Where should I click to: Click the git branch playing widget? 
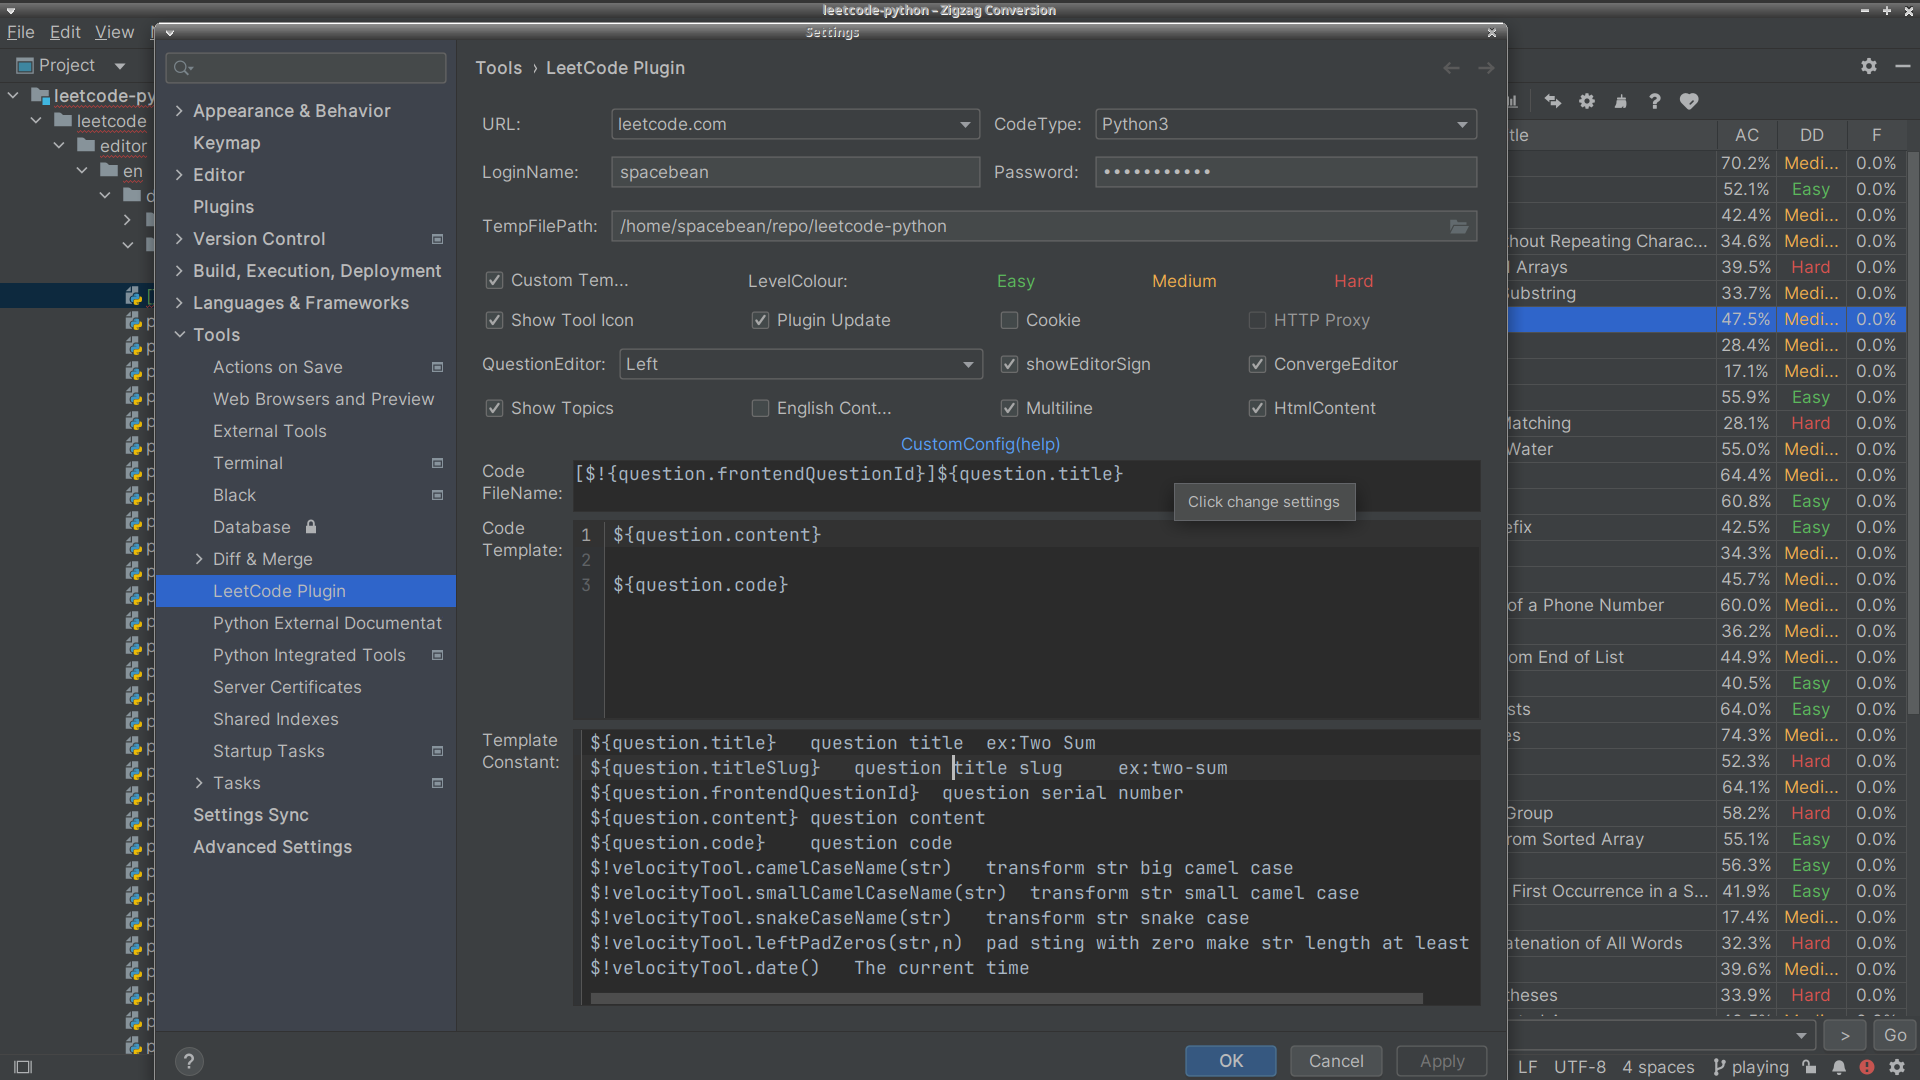(x=1750, y=1067)
